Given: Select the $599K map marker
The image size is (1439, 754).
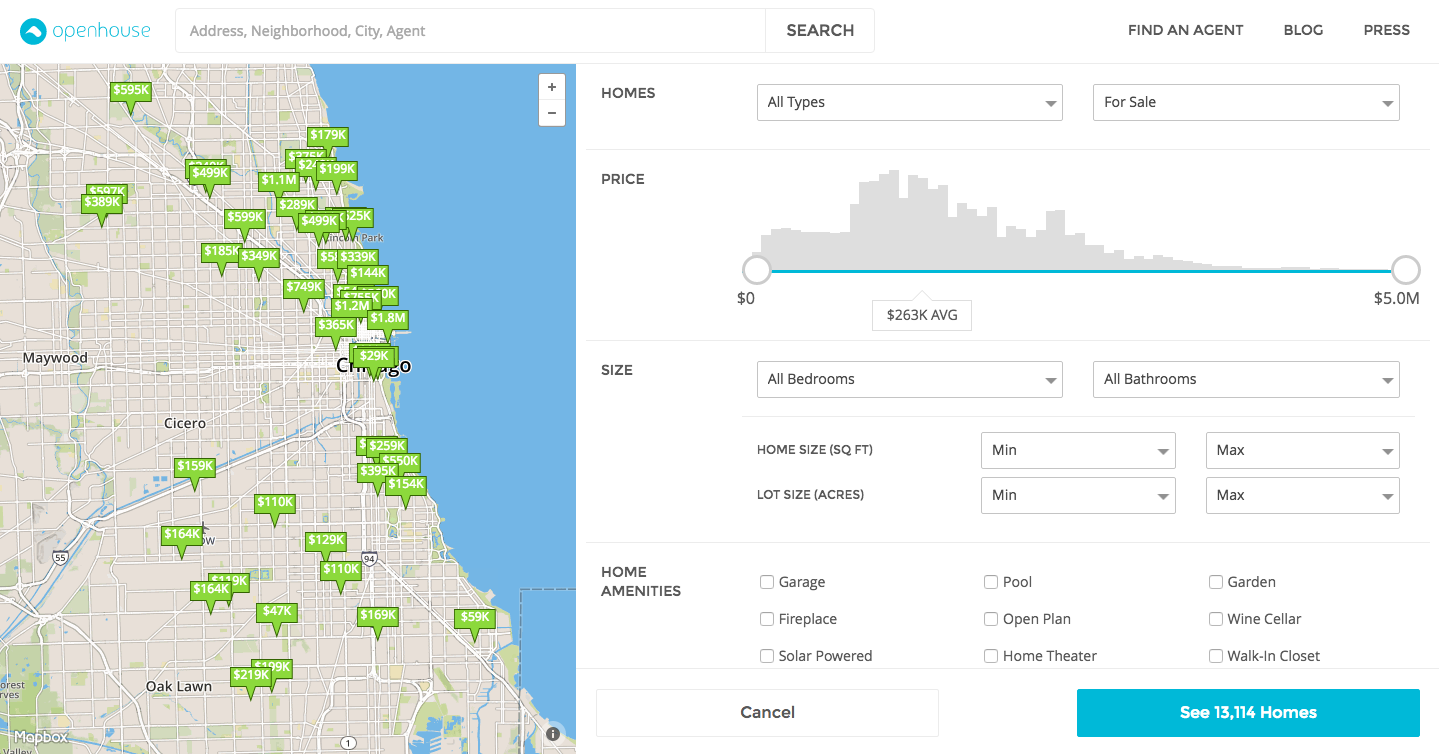Looking at the screenshot, I should click(x=245, y=217).
